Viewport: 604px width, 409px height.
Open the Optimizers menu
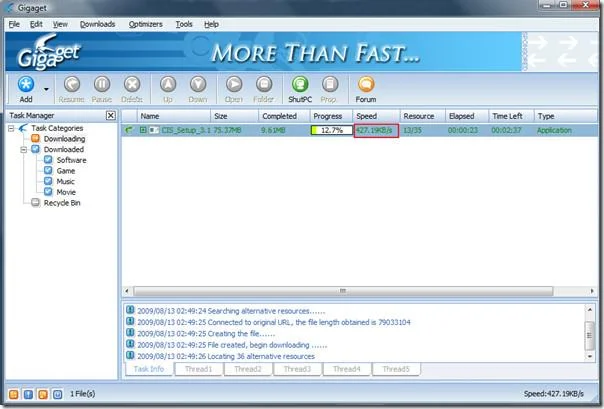(x=146, y=24)
